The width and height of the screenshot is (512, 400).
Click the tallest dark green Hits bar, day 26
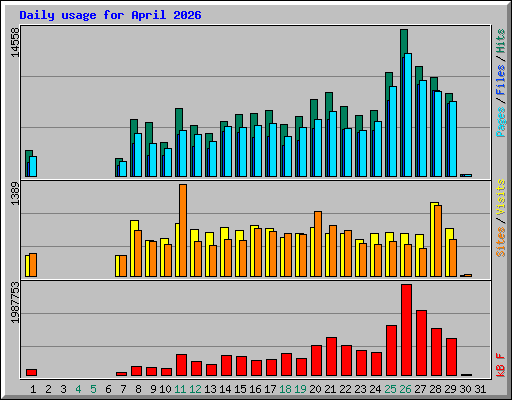point(404,42)
